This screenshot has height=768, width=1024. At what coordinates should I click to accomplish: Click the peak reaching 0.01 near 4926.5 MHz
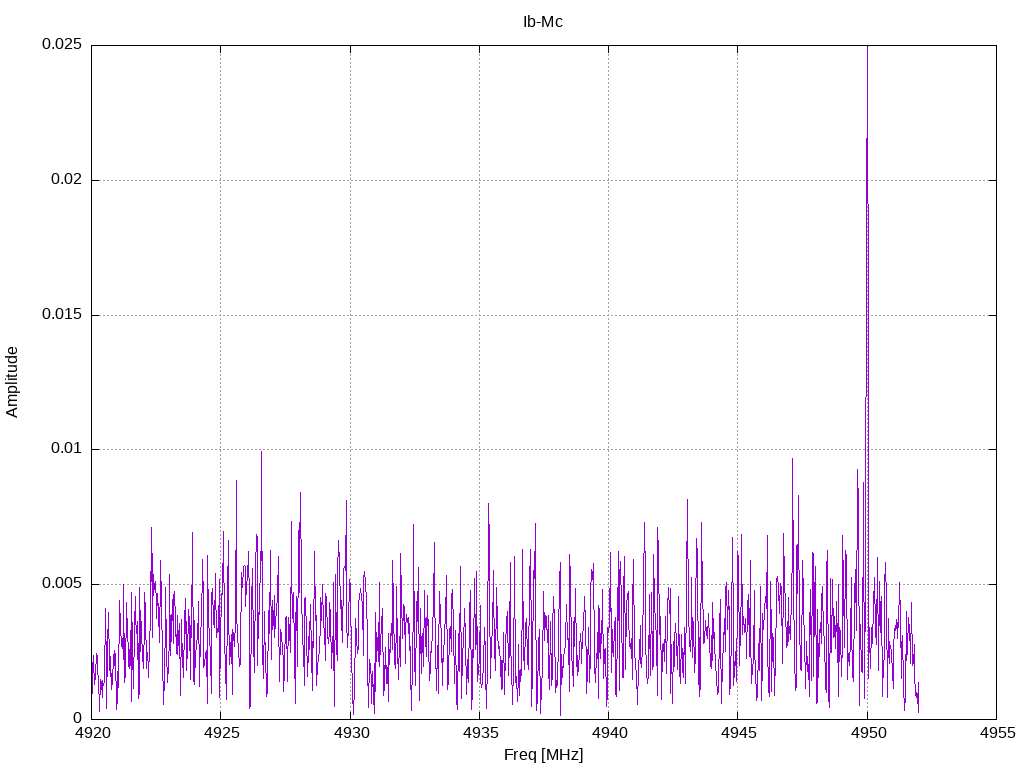click(x=261, y=453)
